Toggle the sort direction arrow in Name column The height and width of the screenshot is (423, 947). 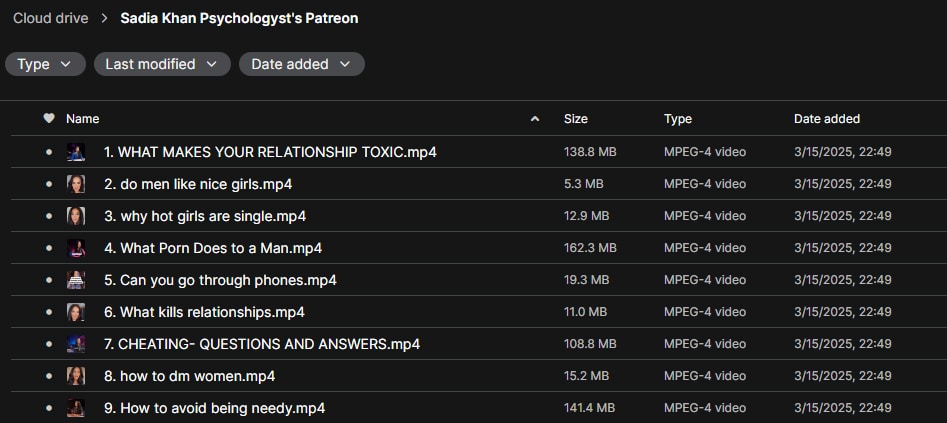point(534,119)
